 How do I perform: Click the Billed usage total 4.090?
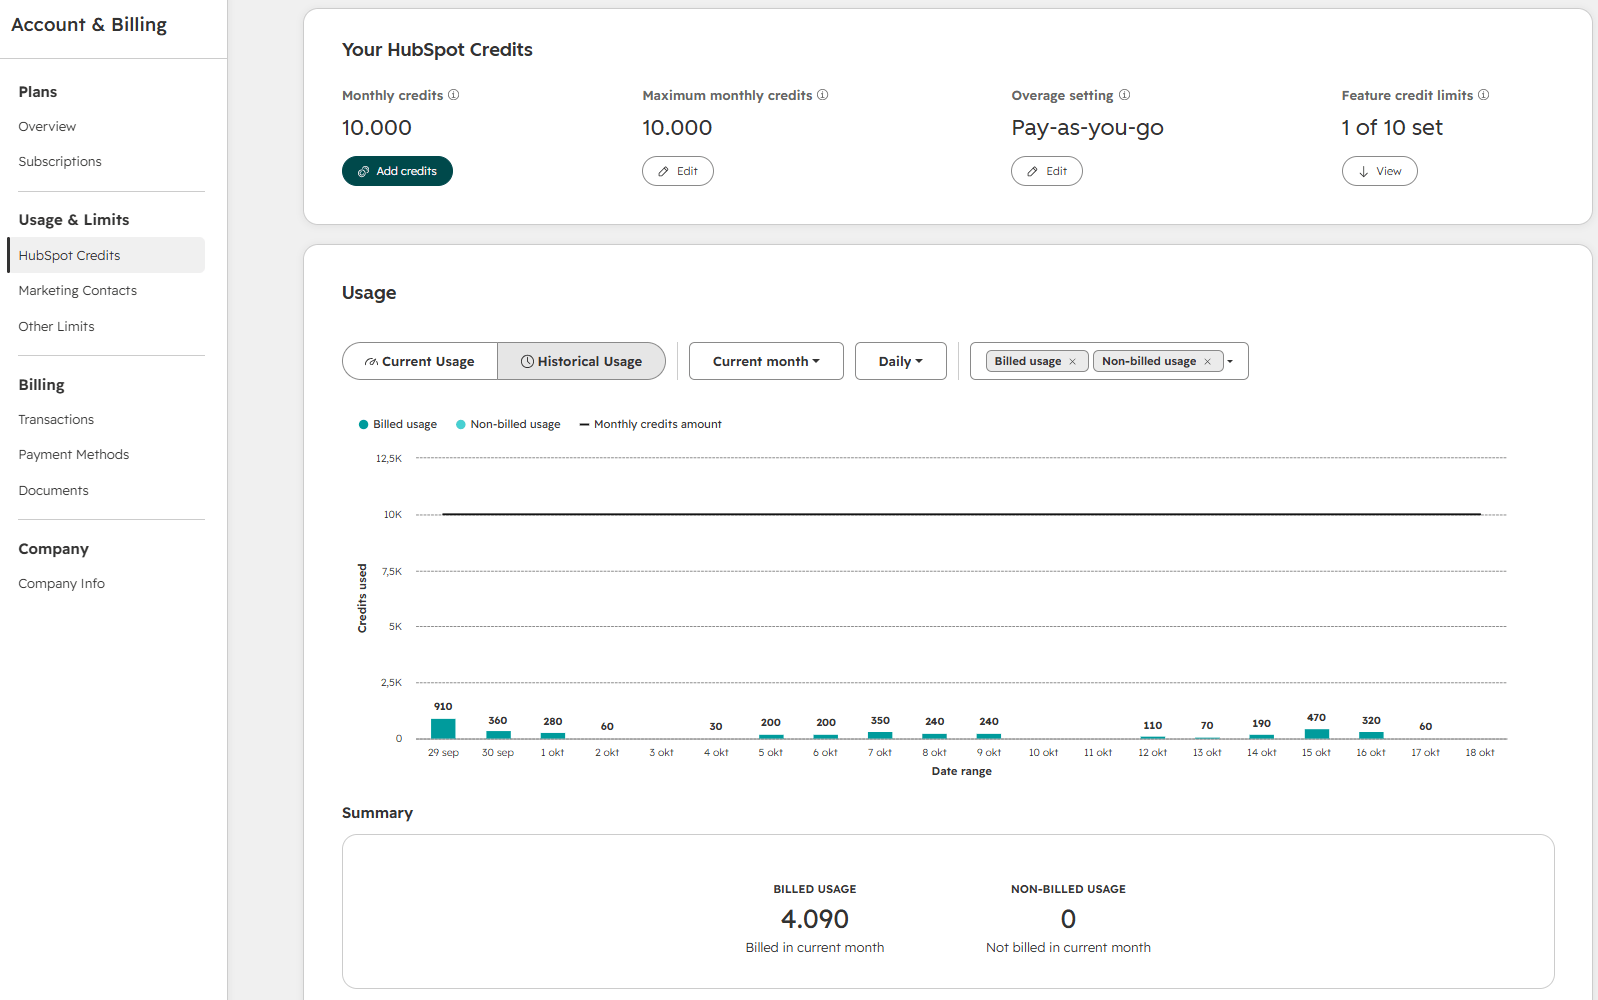pyautogui.click(x=815, y=919)
